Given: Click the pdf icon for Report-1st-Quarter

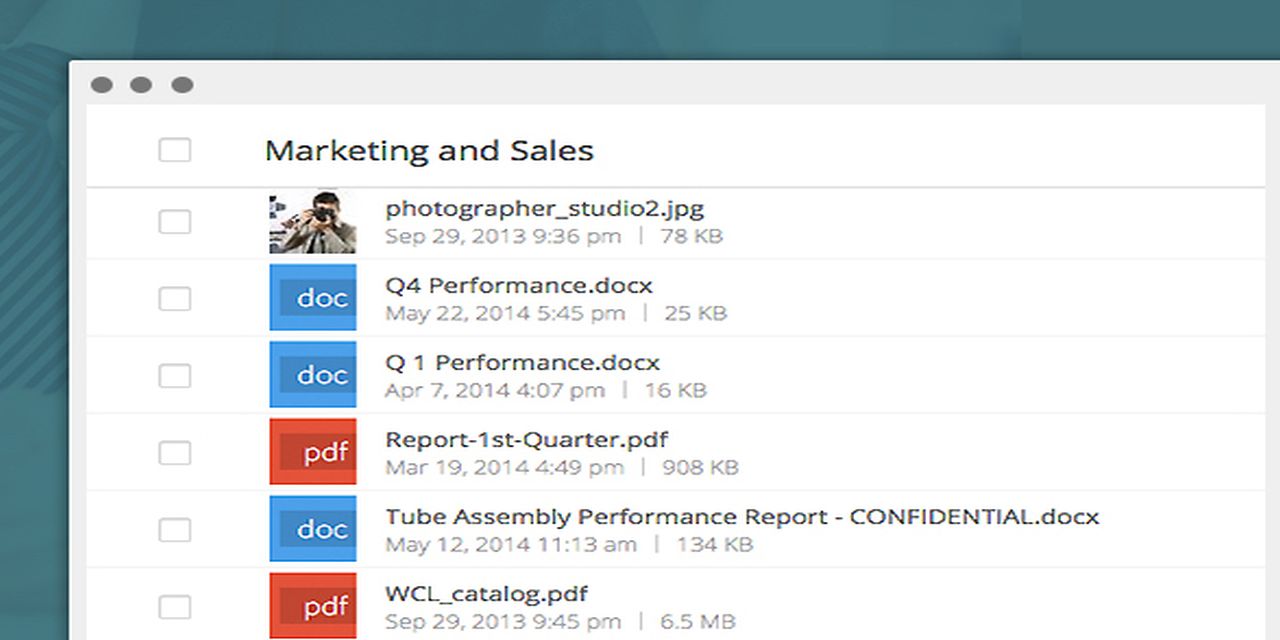Looking at the screenshot, I should [x=312, y=452].
